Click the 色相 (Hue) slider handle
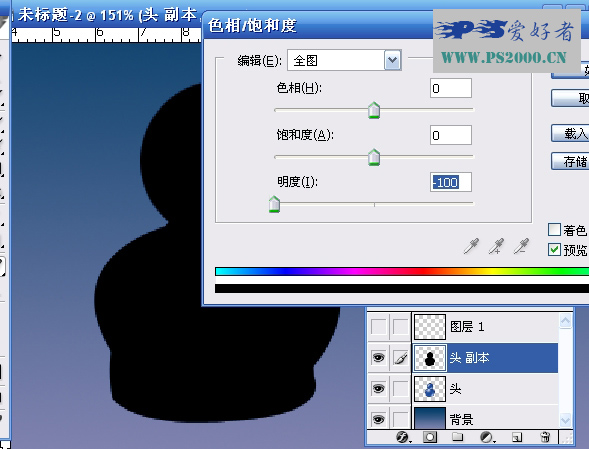 (374, 110)
